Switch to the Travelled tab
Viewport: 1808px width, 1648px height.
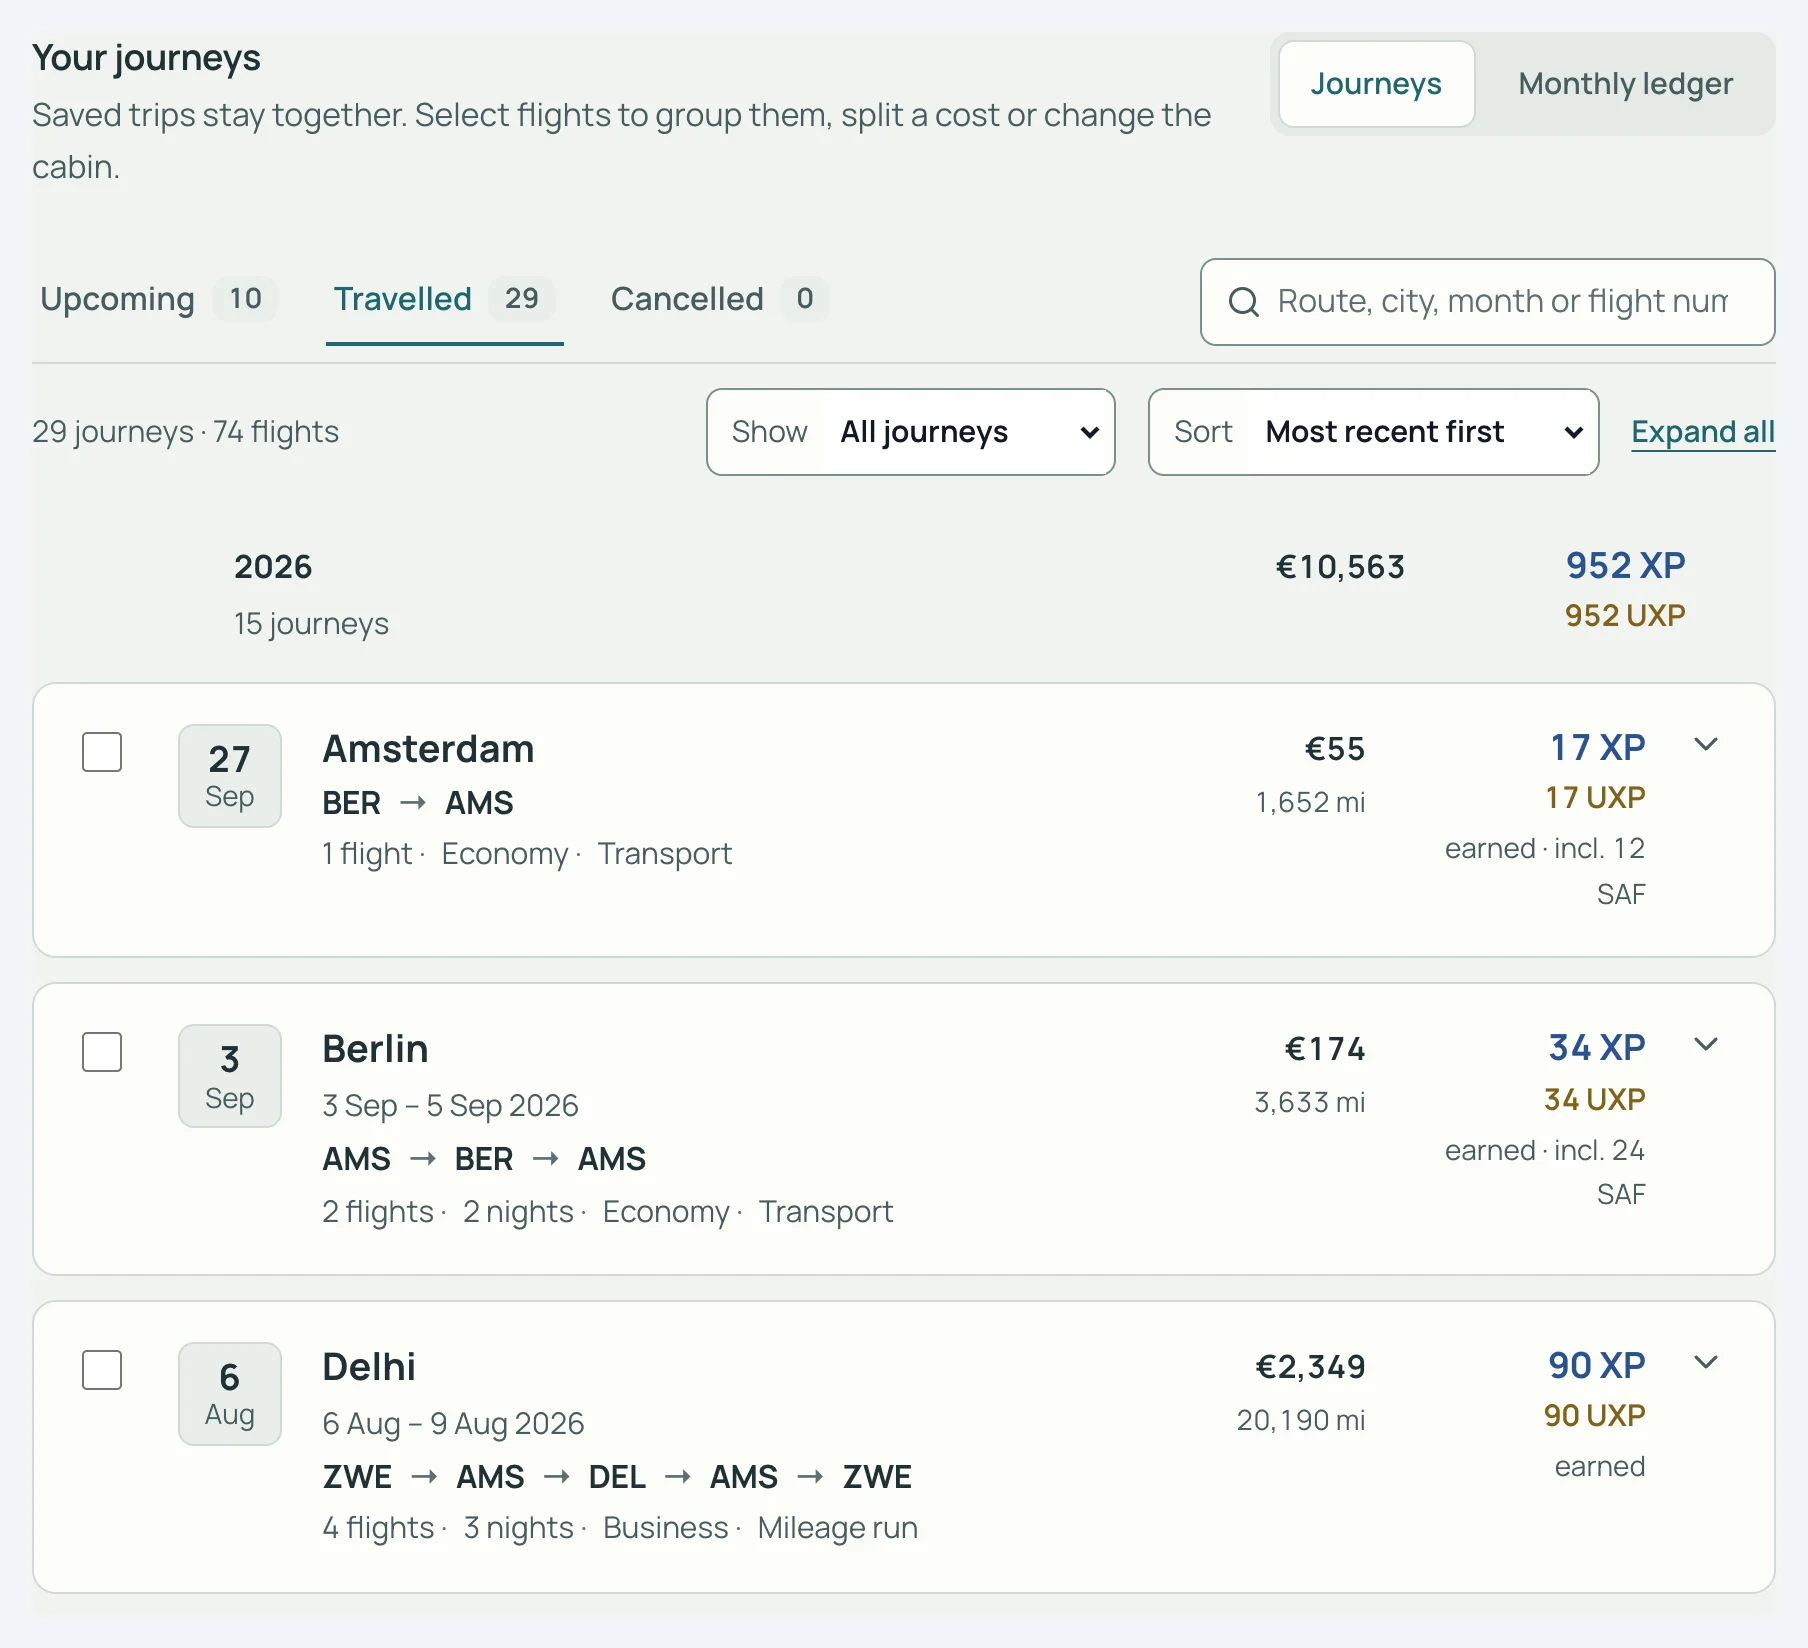[445, 299]
